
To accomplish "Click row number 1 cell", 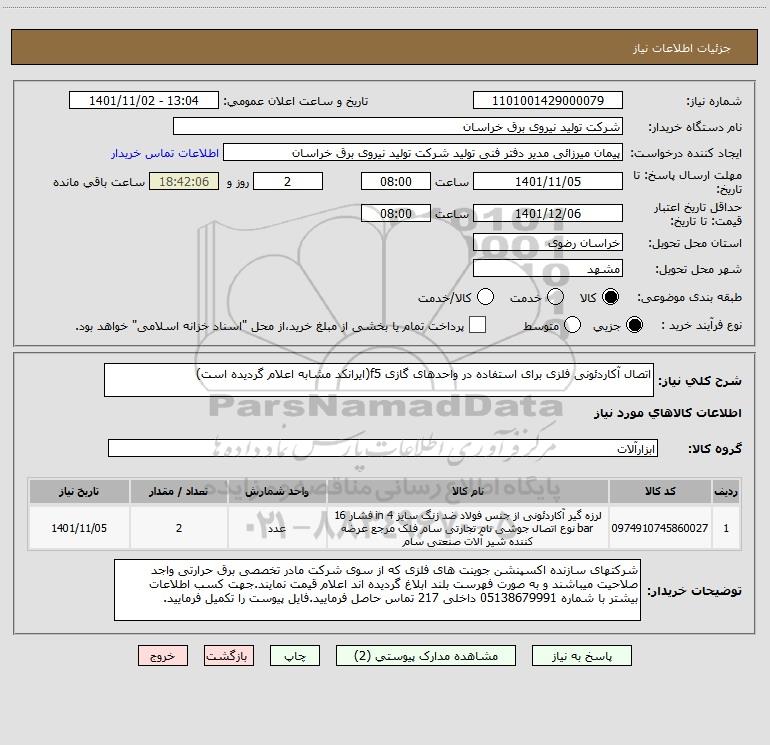I will coord(726,528).
